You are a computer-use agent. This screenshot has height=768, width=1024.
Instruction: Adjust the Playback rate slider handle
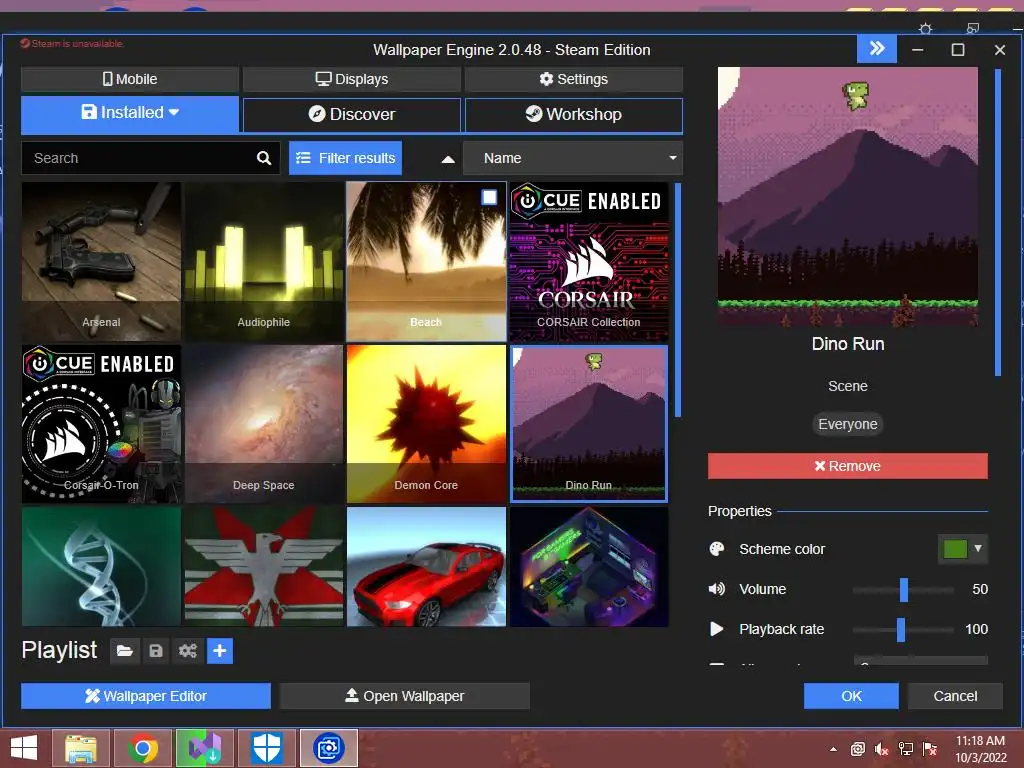click(x=901, y=630)
